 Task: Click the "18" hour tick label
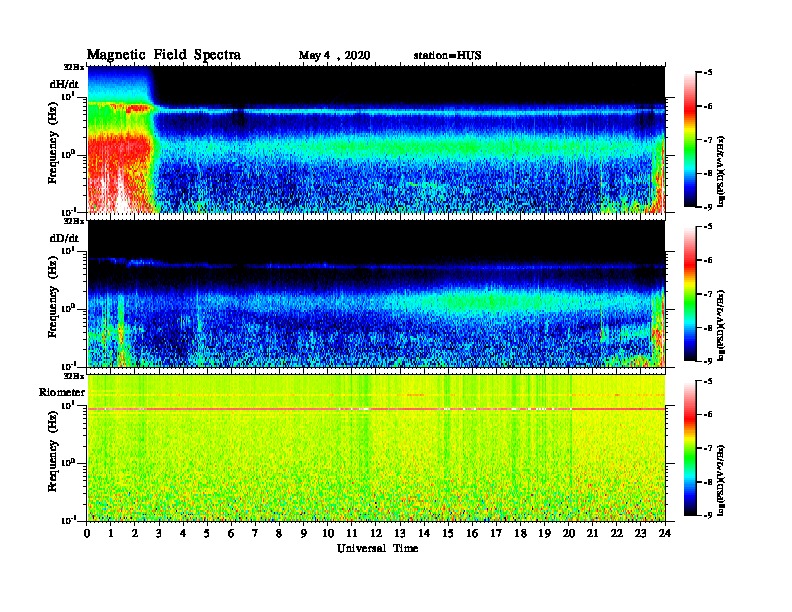point(520,534)
